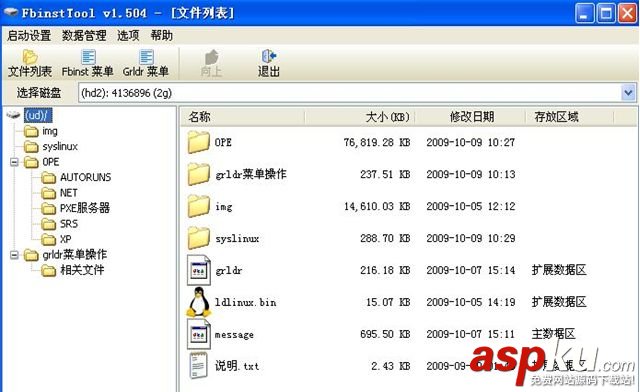Click the 退出 exit toolbar icon

[x=269, y=63]
